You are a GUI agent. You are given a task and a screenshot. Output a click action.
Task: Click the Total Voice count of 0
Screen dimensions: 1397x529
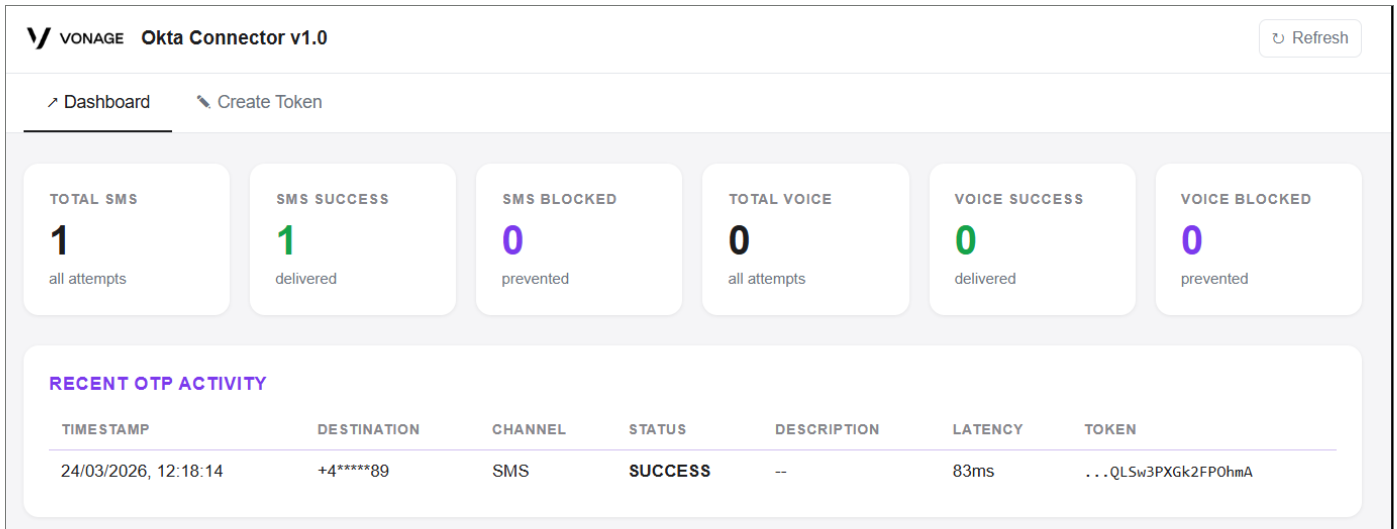pyautogui.click(x=739, y=240)
